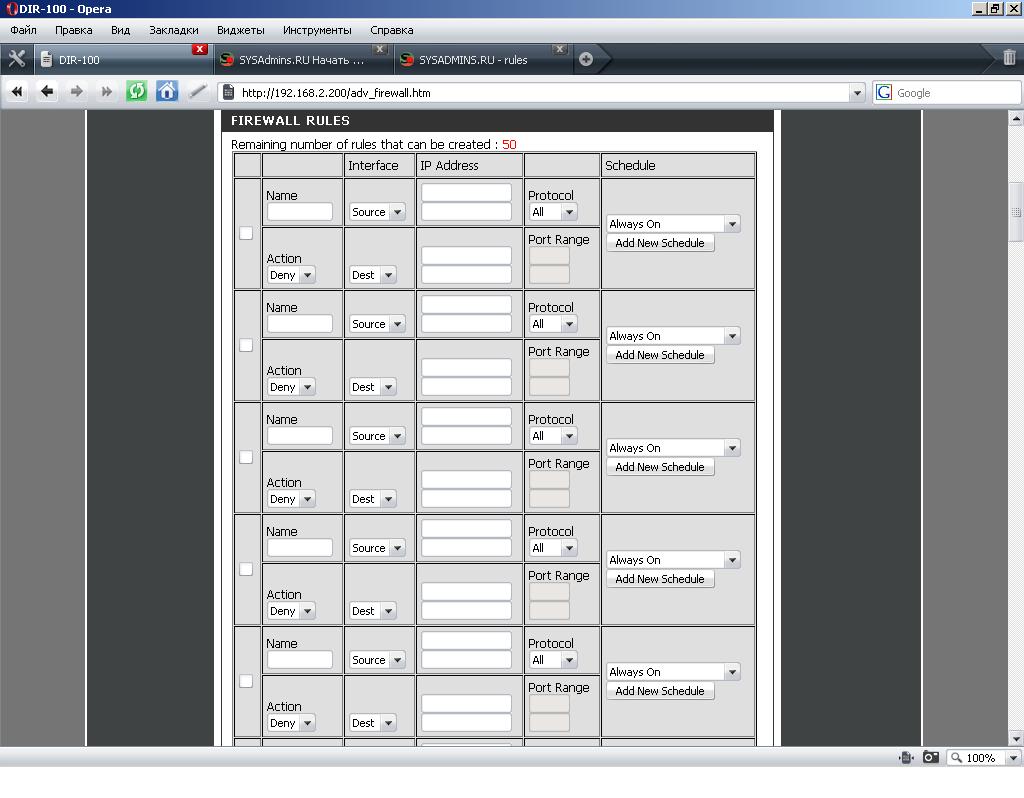The height and width of the screenshot is (798, 1024).
Task: Click second rule's Add New Schedule button
Action: click(660, 355)
